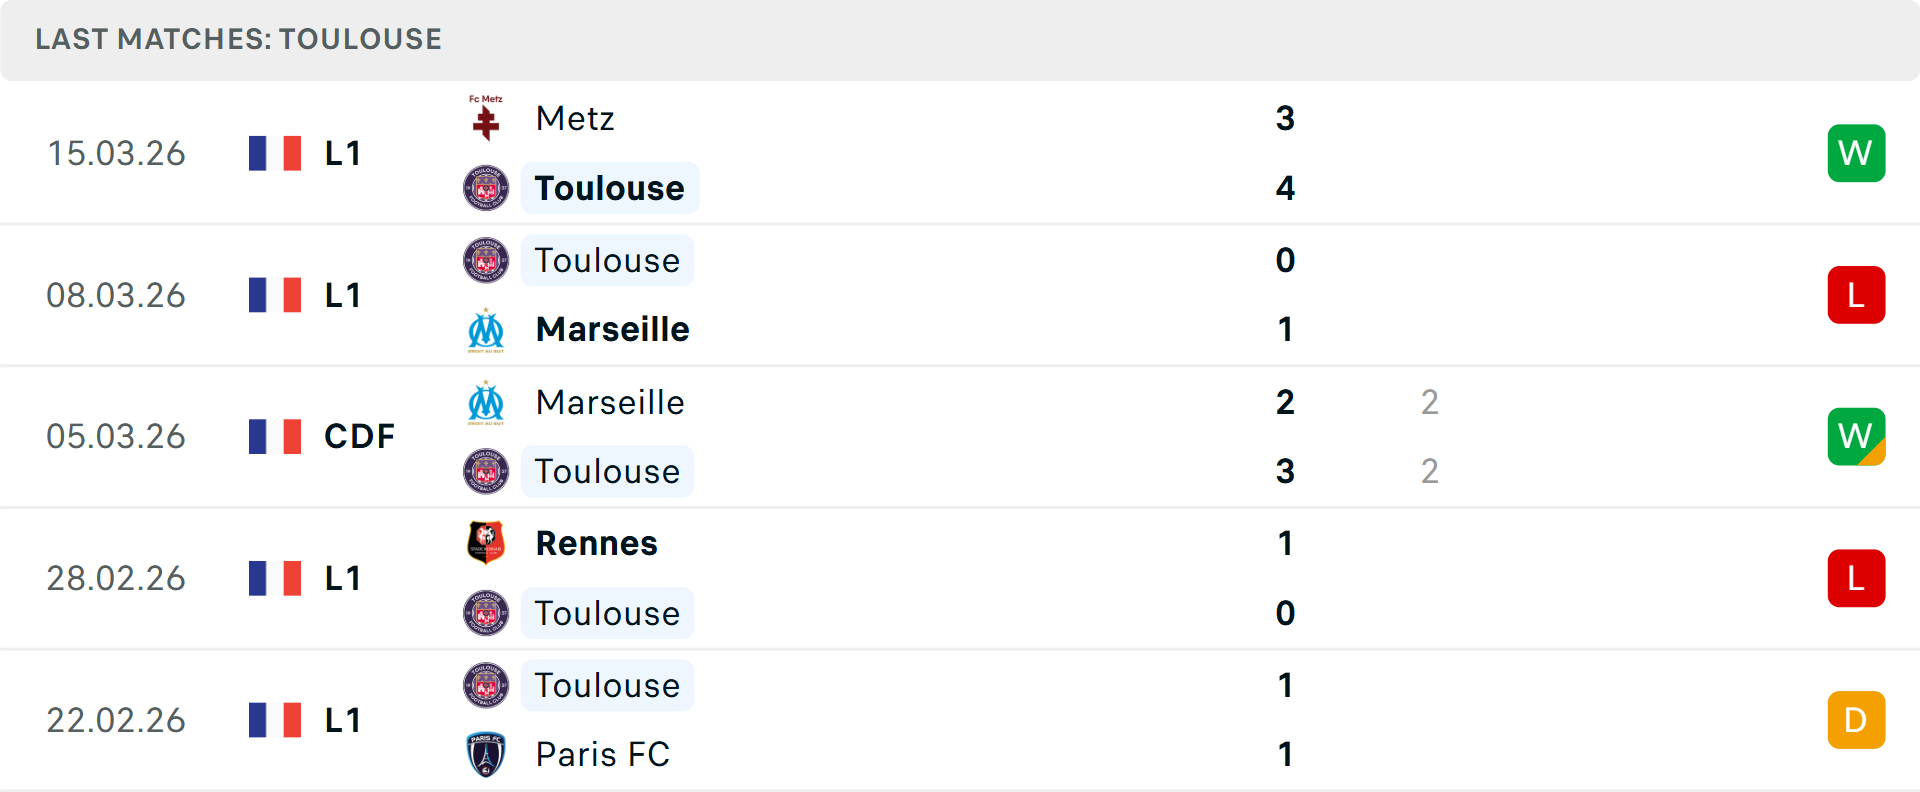Screen dimensions: 1920x792
Task: Click the 22.02.26 match date
Action: click(116, 720)
